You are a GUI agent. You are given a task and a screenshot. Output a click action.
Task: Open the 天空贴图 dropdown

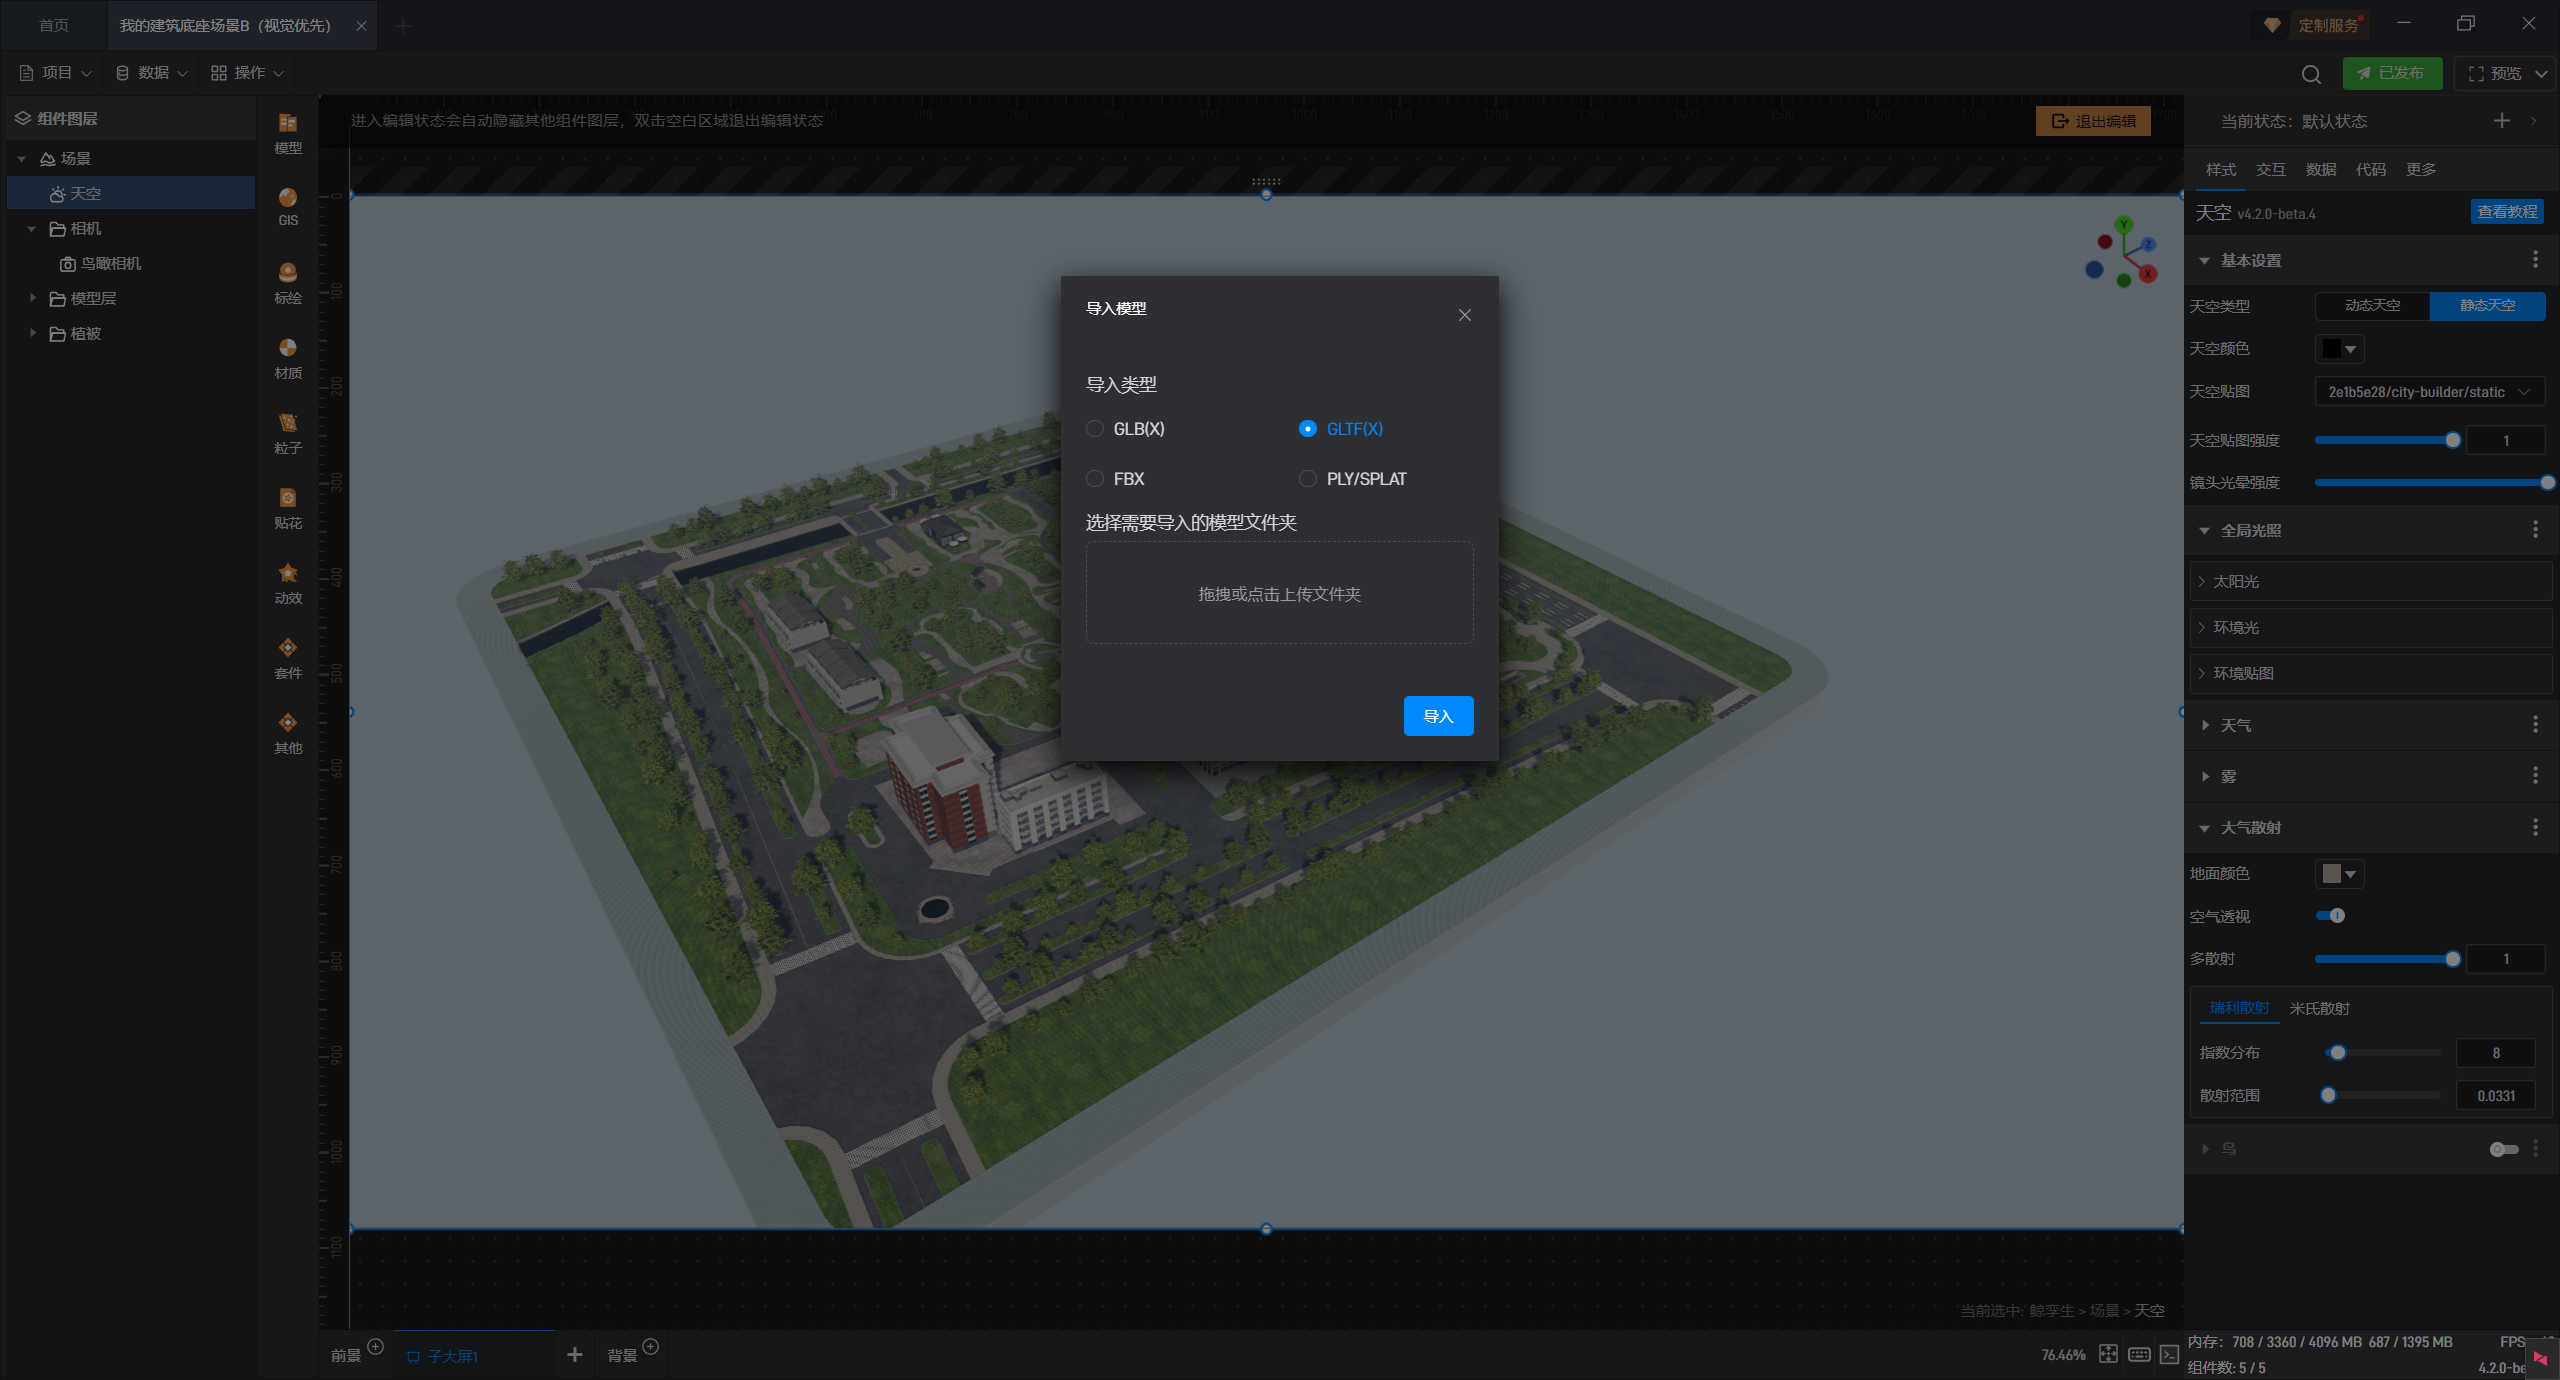click(2429, 392)
